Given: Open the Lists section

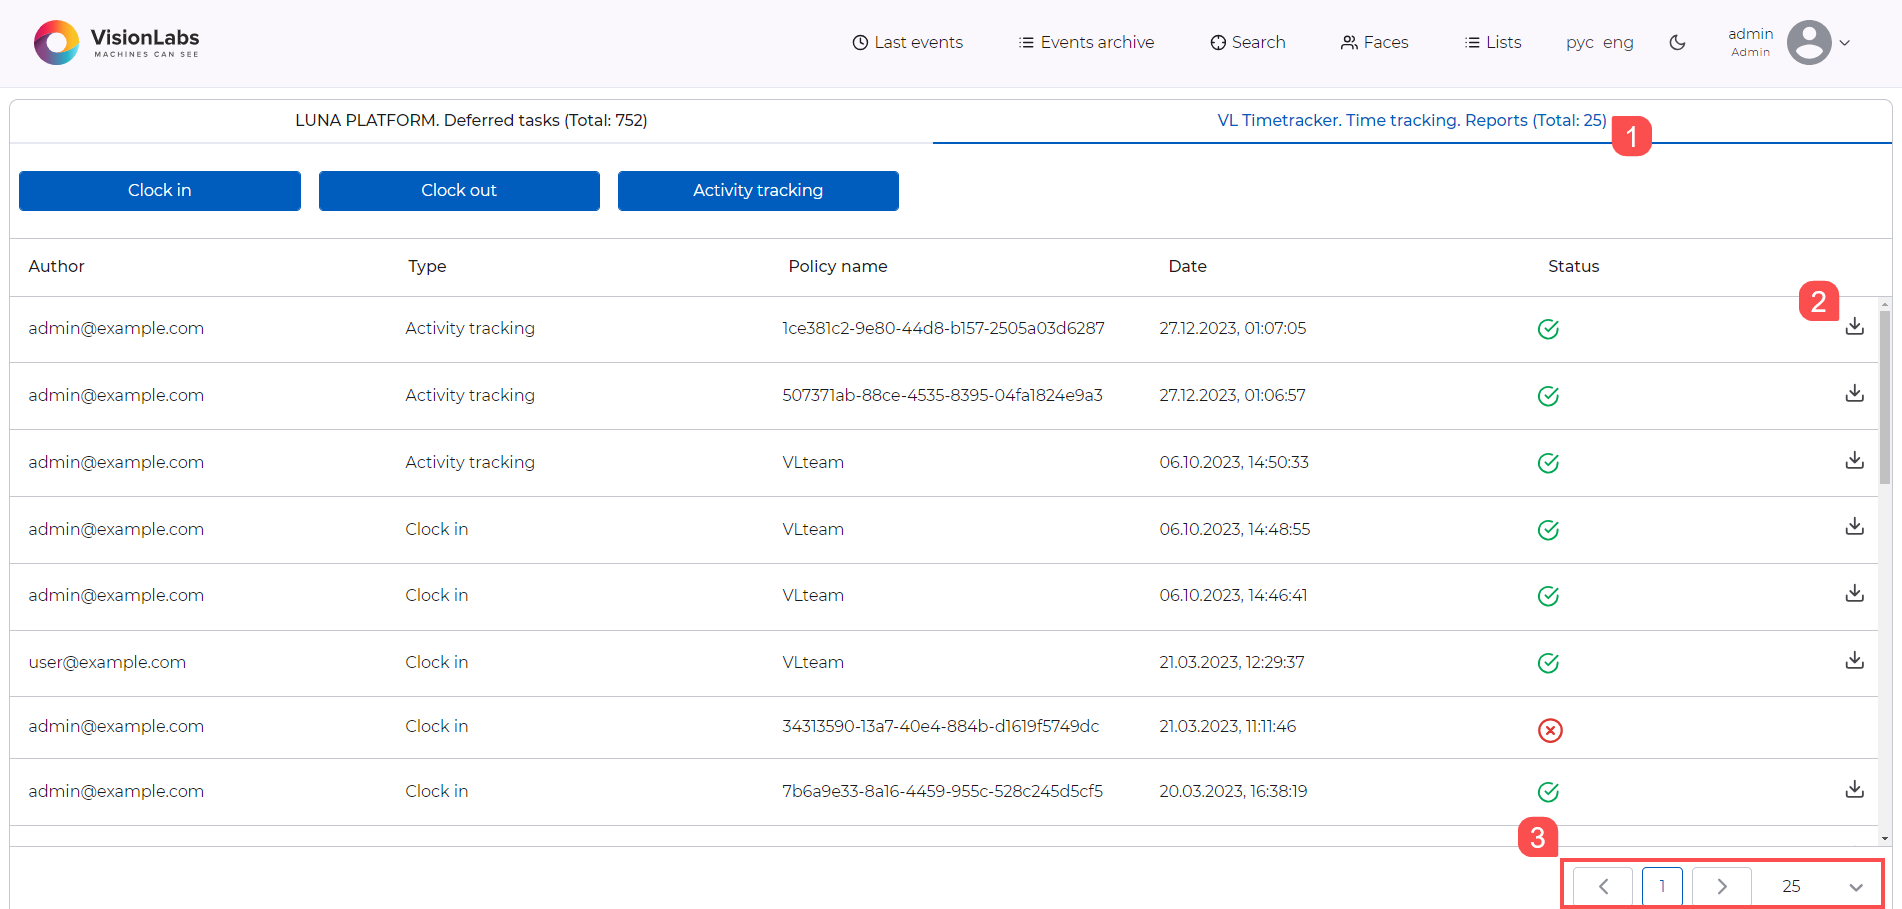Looking at the screenshot, I should tap(1492, 42).
